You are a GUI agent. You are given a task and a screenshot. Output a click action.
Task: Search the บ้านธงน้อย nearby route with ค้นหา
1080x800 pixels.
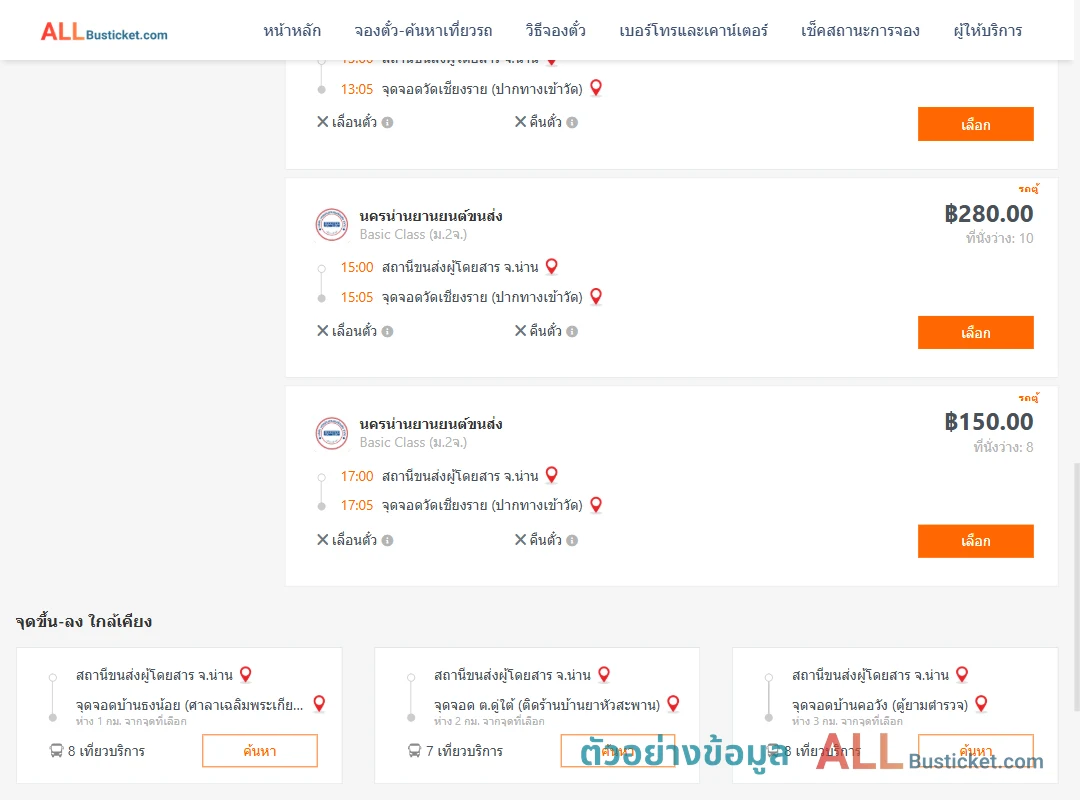point(260,750)
